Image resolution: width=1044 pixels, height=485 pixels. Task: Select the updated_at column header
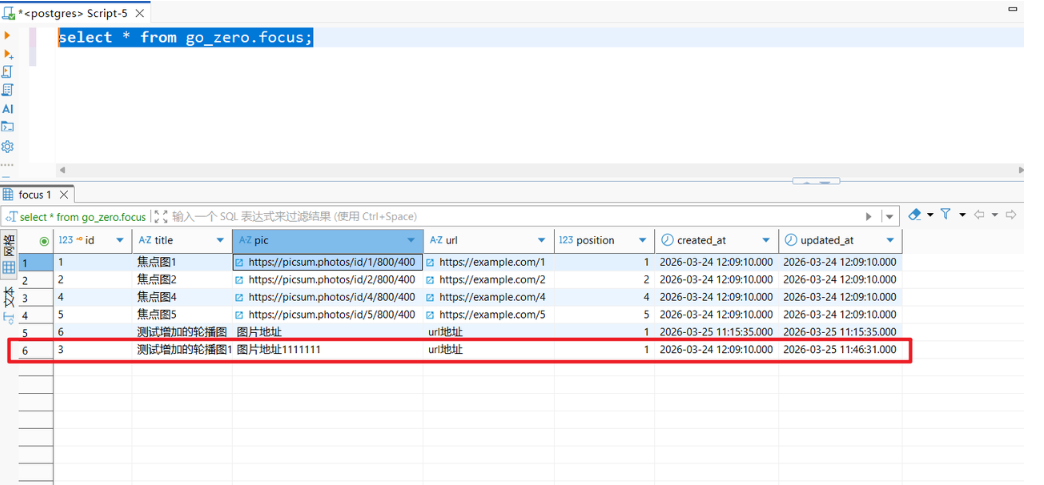click(840, 241)
